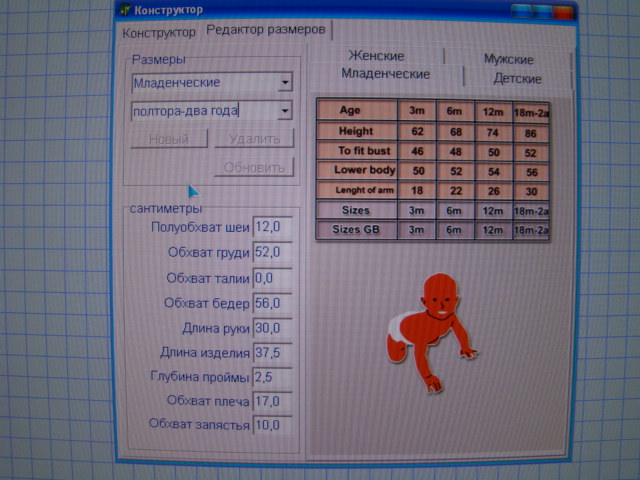Switch to the Редактор размеров tab

[x=266, y=30]
